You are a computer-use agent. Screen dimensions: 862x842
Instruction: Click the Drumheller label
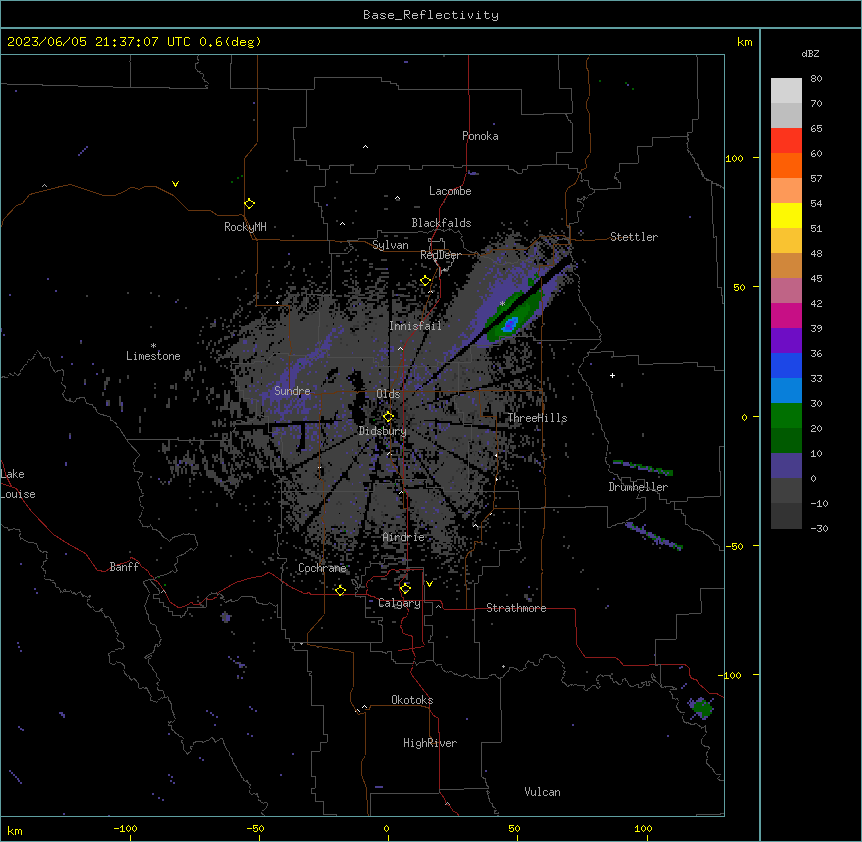638,487
